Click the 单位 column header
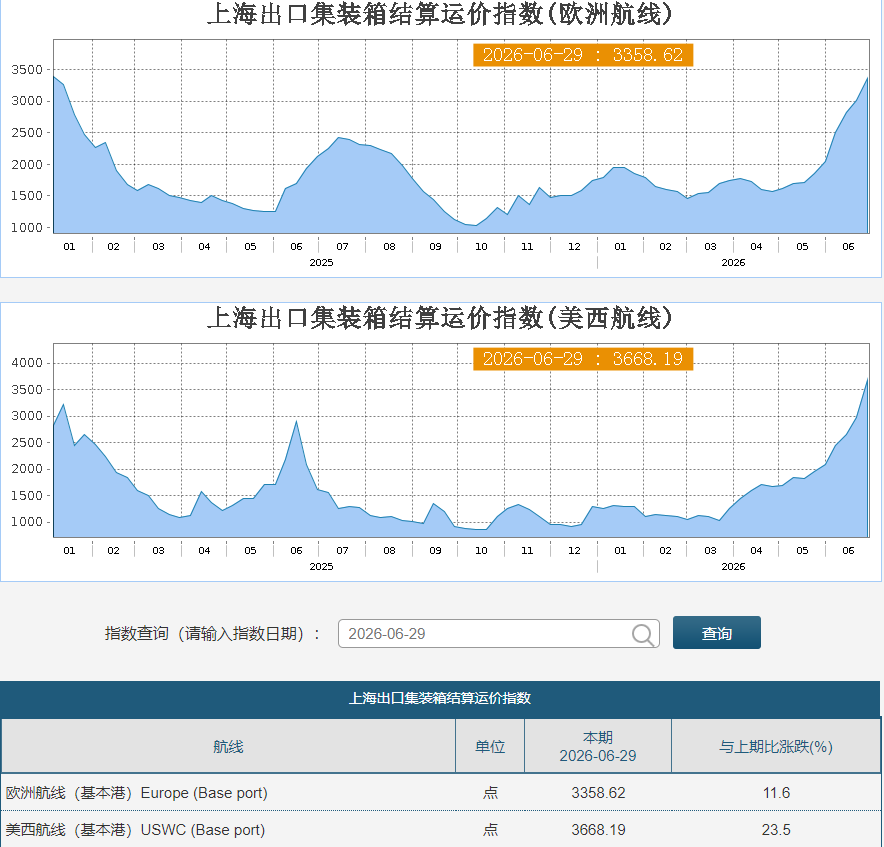The image size is (884, 847). [x=490, y=747]
